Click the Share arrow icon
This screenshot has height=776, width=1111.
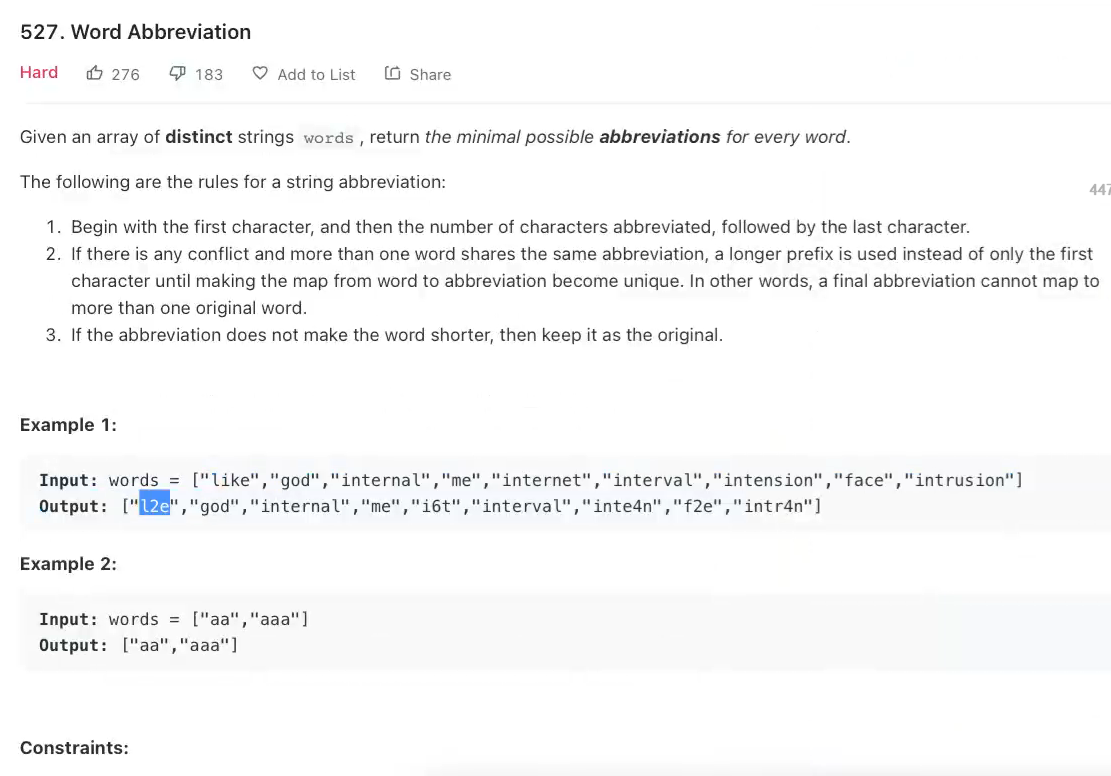[x=393, y=73]
